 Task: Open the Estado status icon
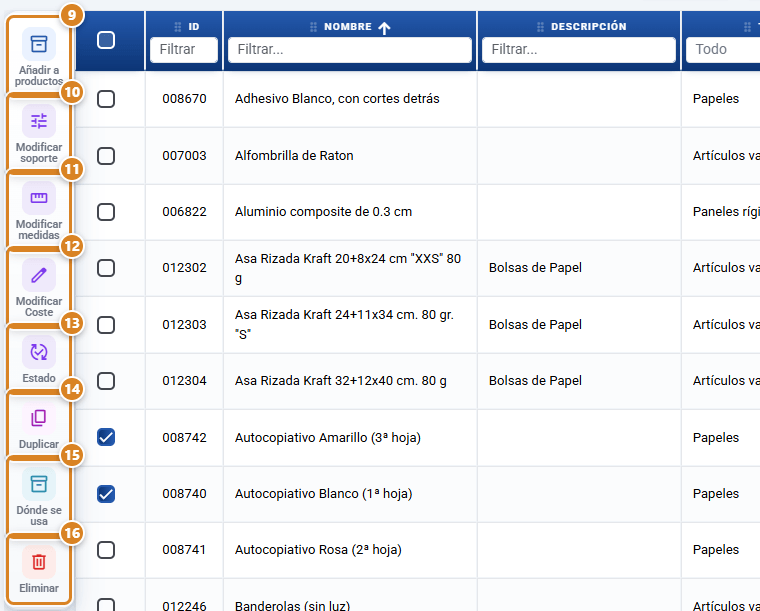pos(39,352)
